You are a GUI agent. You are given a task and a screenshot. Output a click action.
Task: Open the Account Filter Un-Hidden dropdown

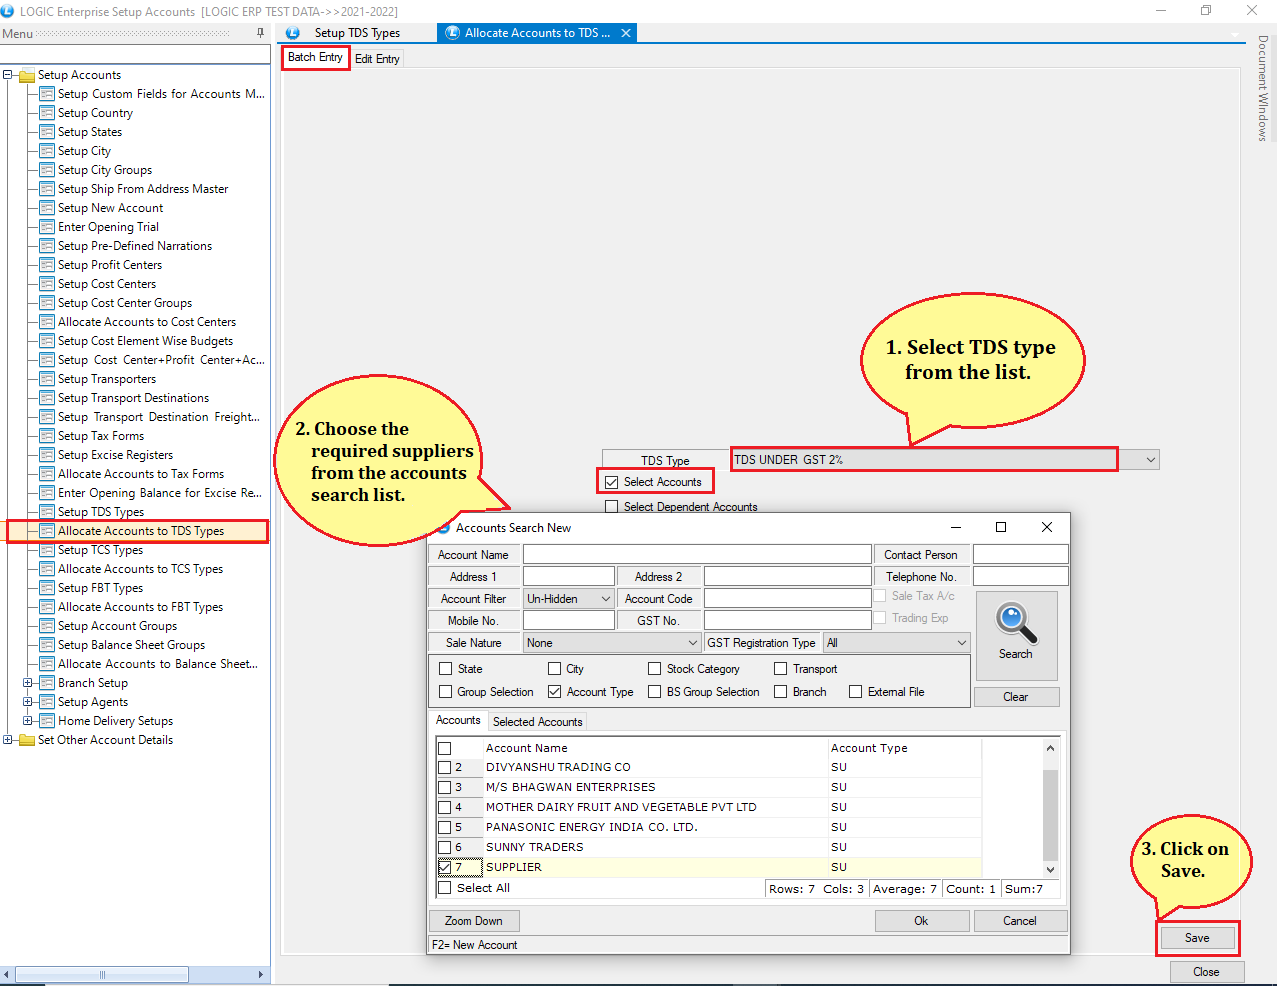click(x=605, y=599)
